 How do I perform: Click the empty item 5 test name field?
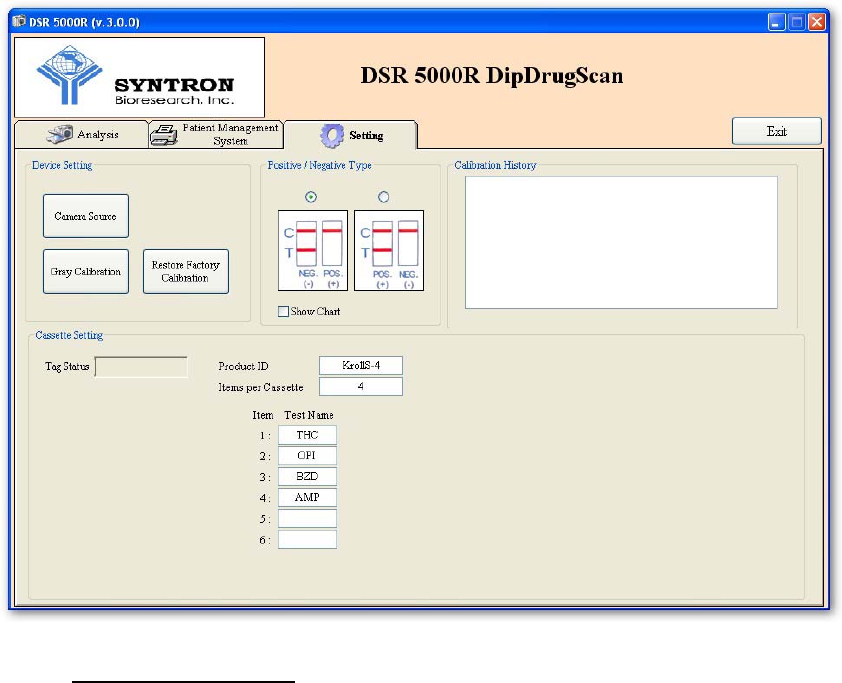(x=308, y=518)
